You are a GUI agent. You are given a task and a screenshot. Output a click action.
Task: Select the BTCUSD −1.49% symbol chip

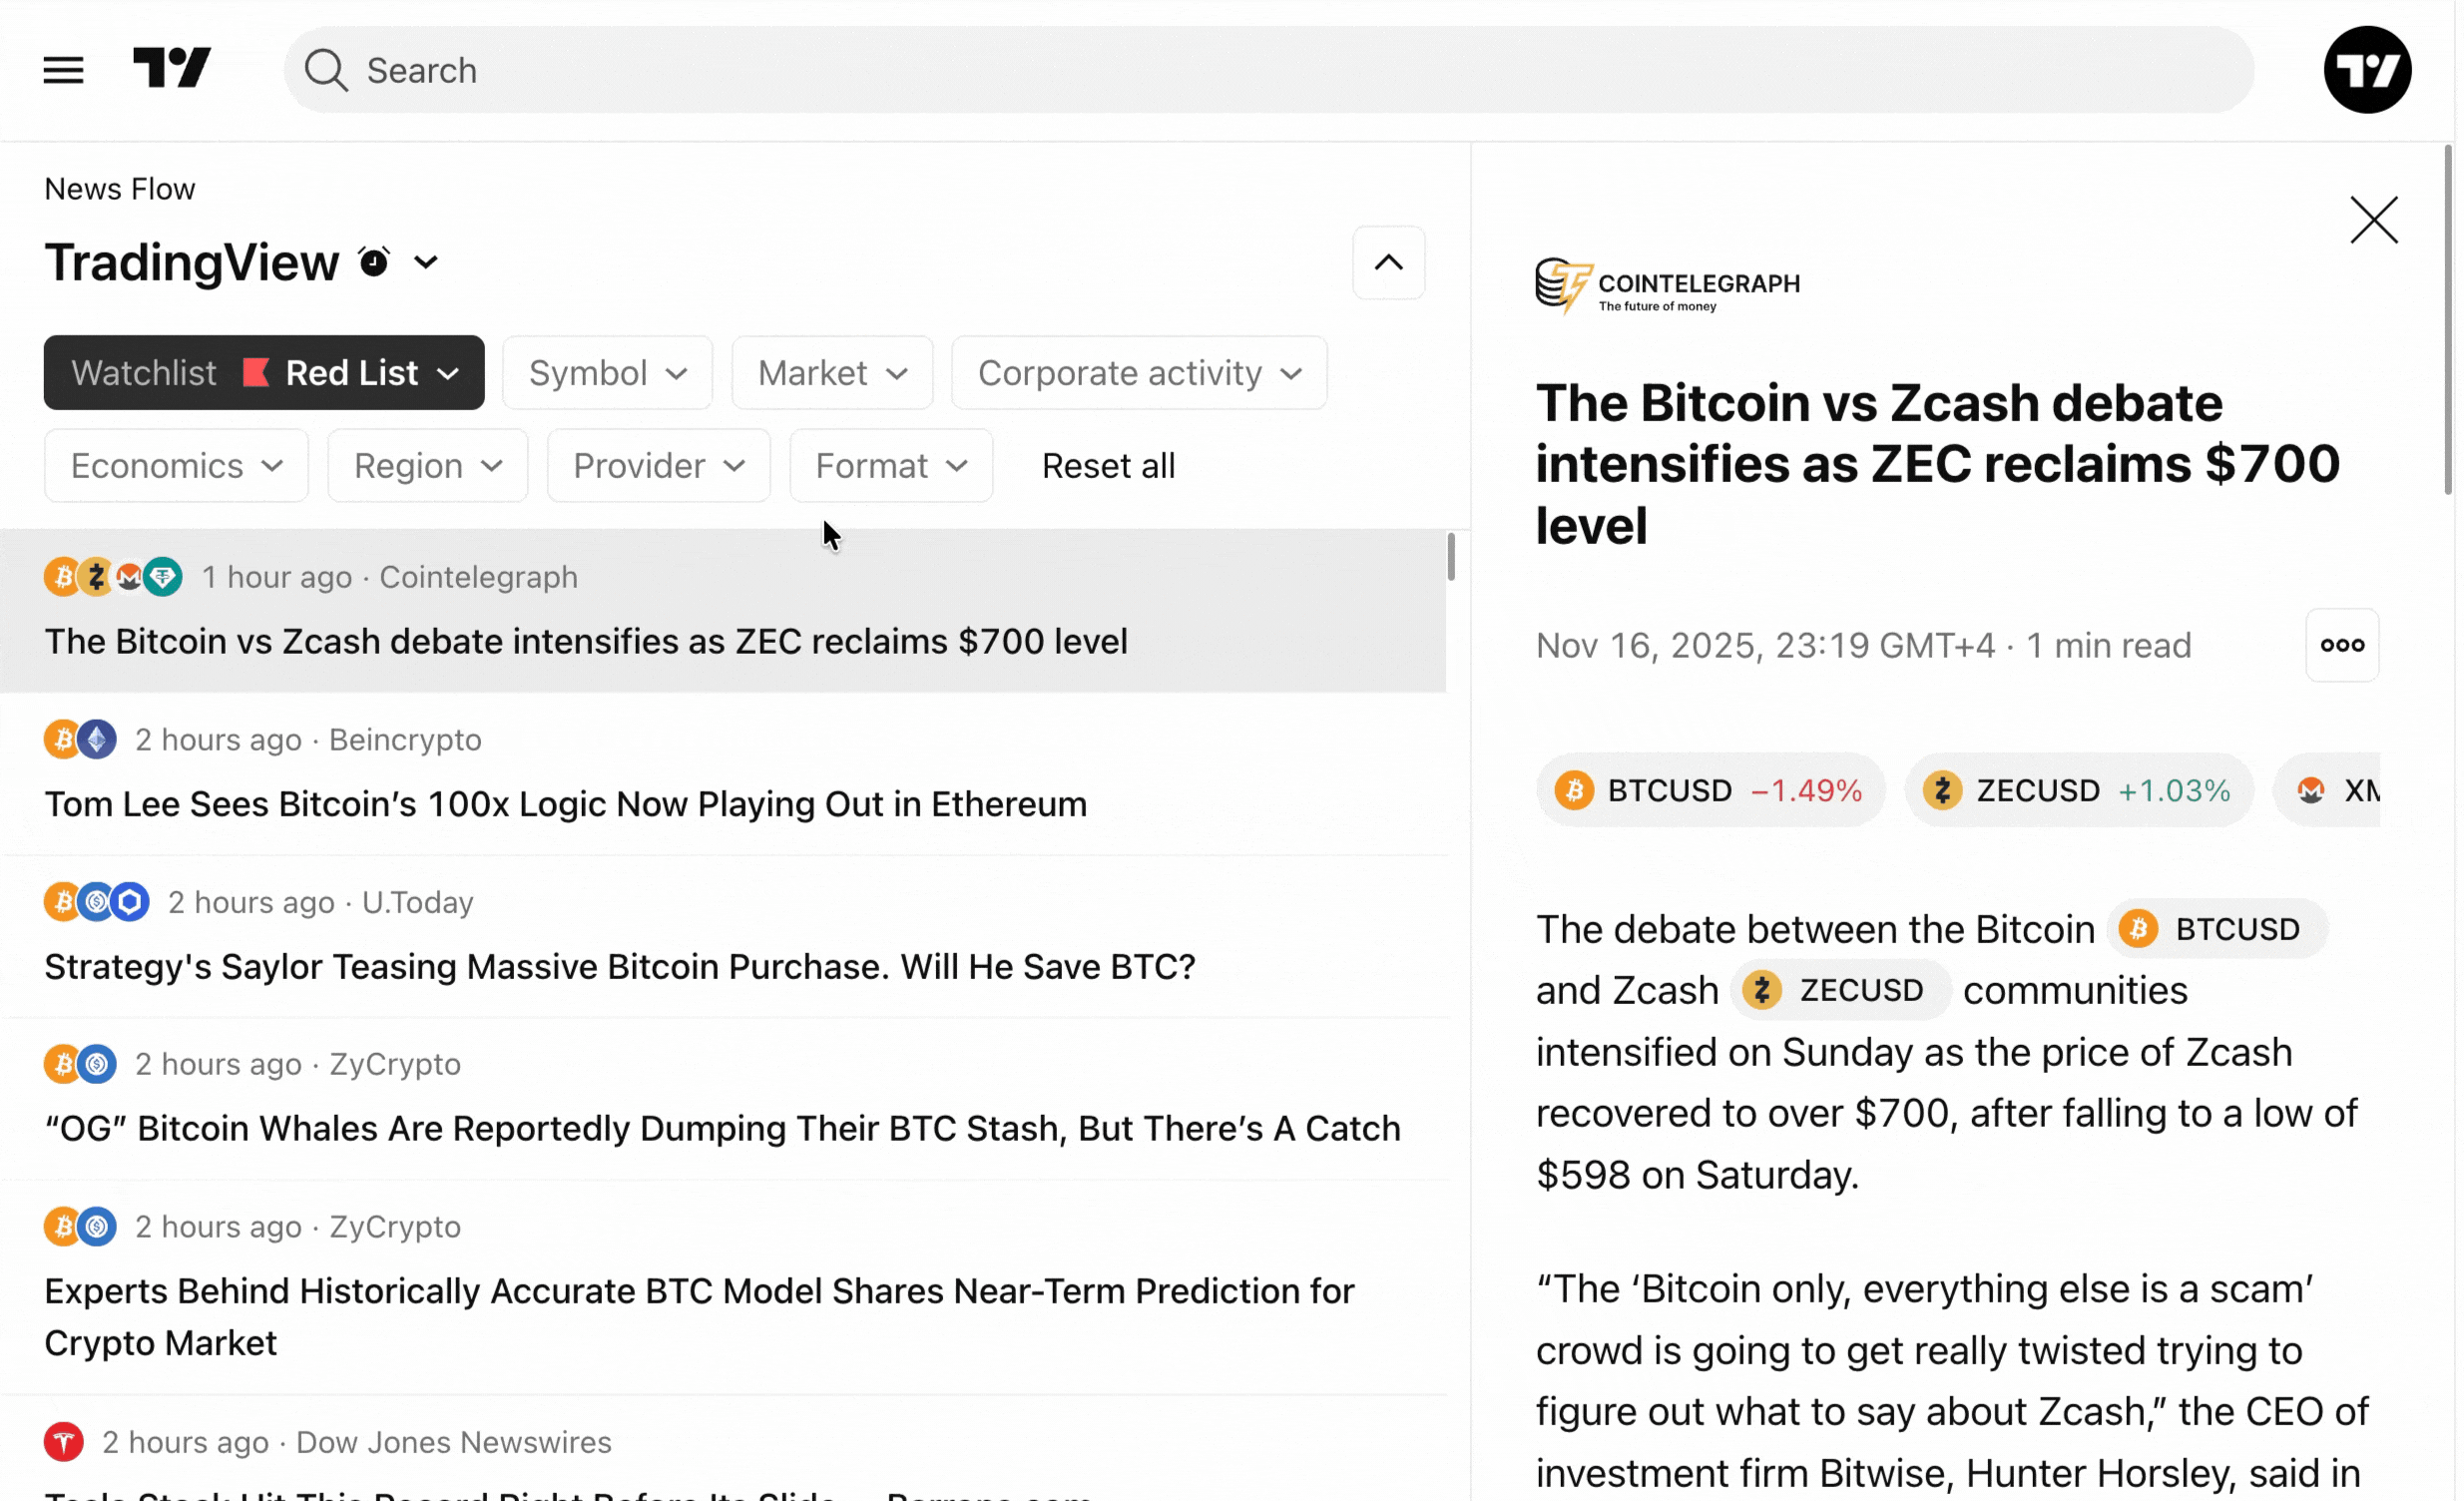[x=1710, y=790]
